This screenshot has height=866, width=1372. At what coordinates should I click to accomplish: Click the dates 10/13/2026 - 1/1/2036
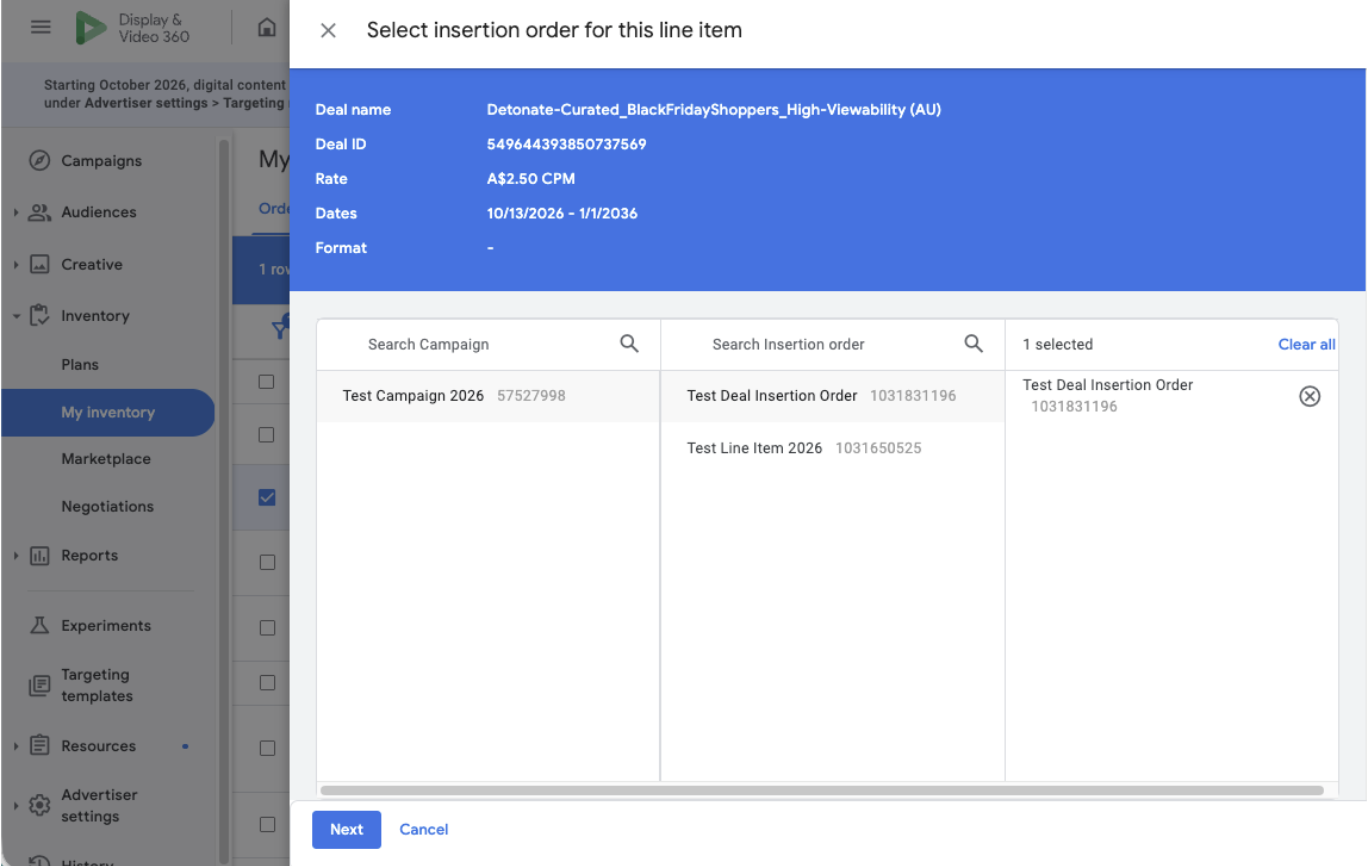coord(562,213)
